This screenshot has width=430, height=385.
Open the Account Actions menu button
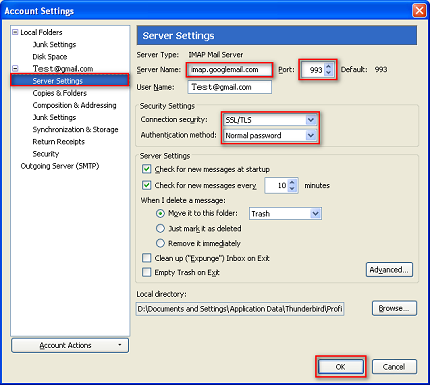click(x=70, y=345)
